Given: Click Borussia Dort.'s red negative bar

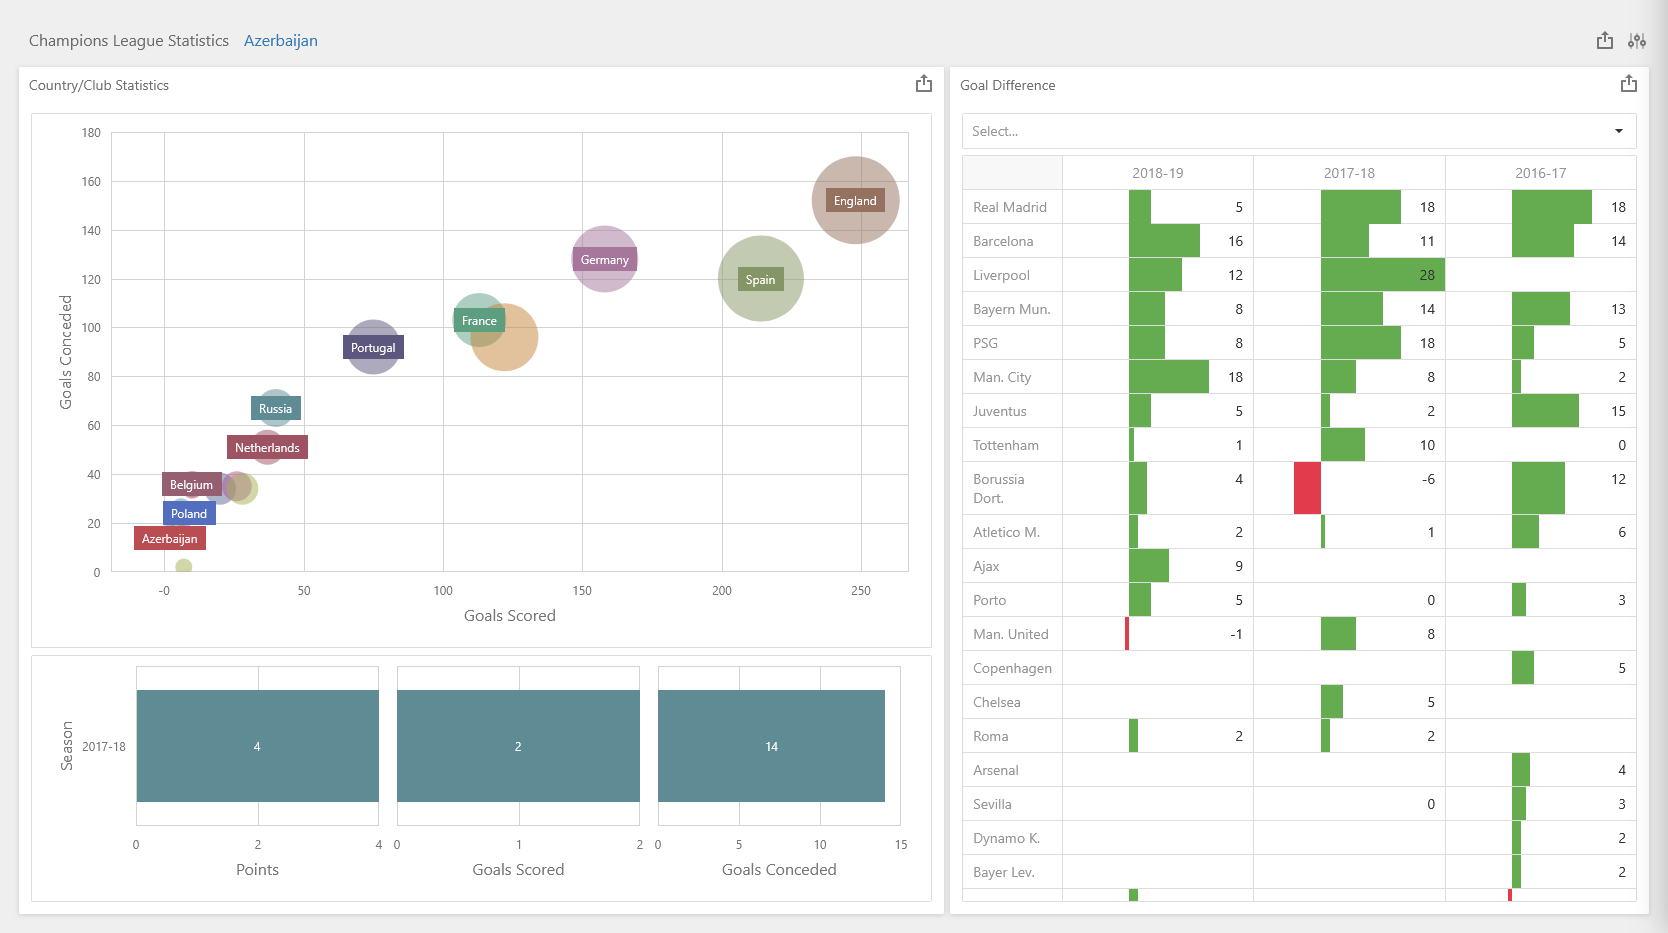Looking at the screenshot, I should pos(1307,488).
